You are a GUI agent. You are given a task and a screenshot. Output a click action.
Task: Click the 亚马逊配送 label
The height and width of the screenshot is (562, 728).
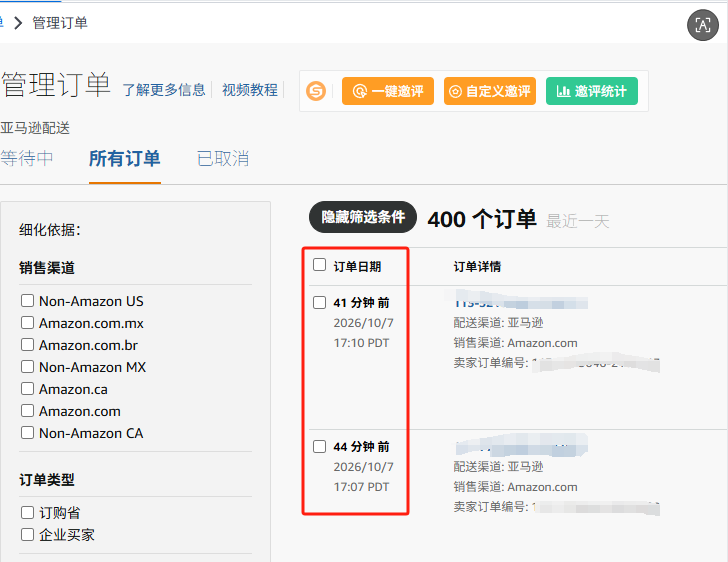point(35,128)
